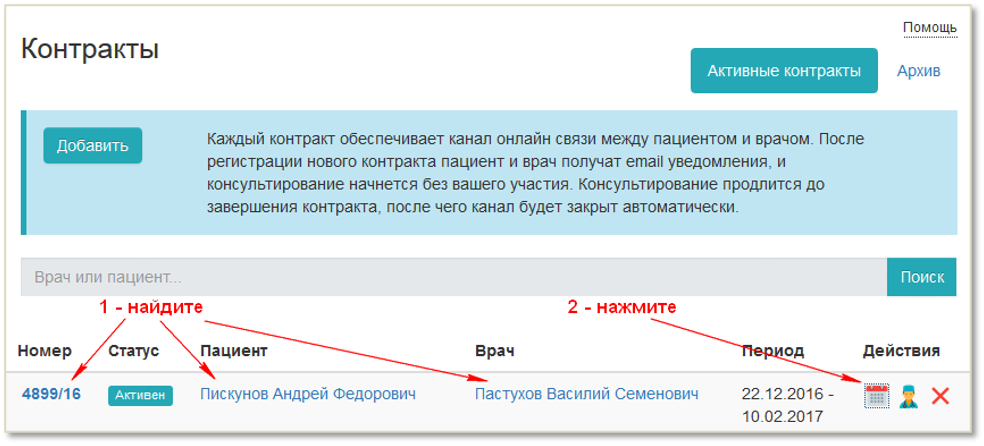Viewport: 984px width, 446px height.
Task: Click the Период column header
Action: pyautogui.click(x=772, y=350)
